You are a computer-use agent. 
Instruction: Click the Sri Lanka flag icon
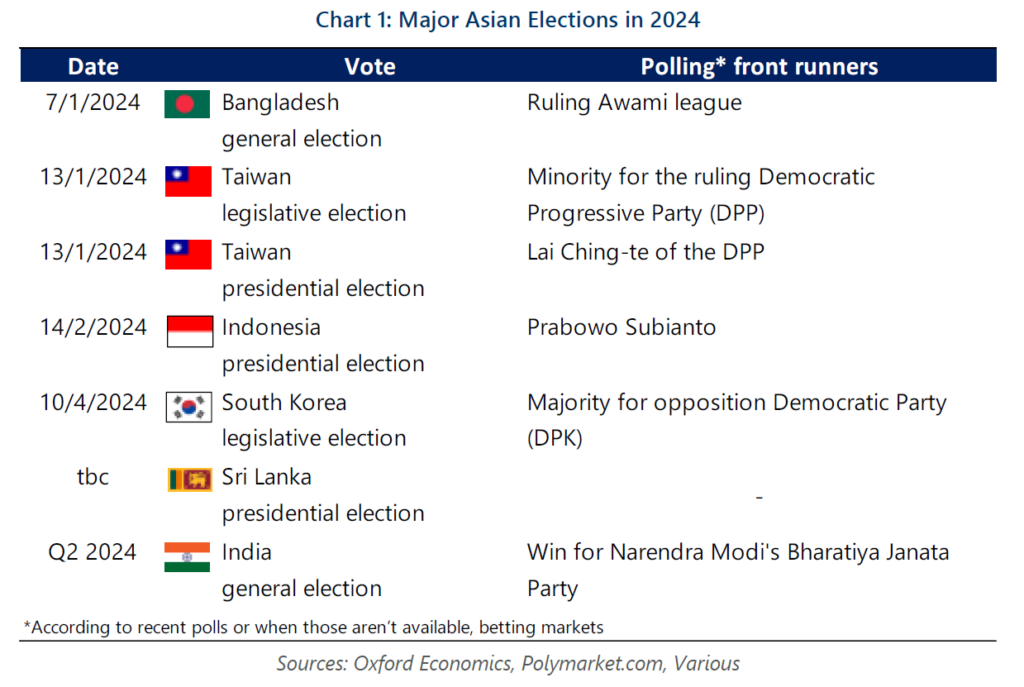(189, 479)
